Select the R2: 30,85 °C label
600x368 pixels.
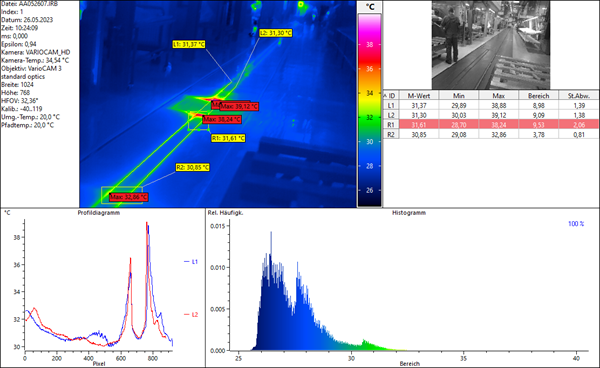(192, 167)
